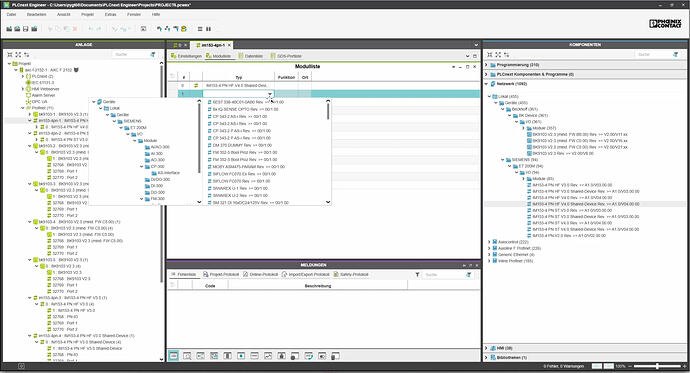Collapse the Netzwerk (1092) section
Viewport: 690px width, 373px height.
pos(486,84)
